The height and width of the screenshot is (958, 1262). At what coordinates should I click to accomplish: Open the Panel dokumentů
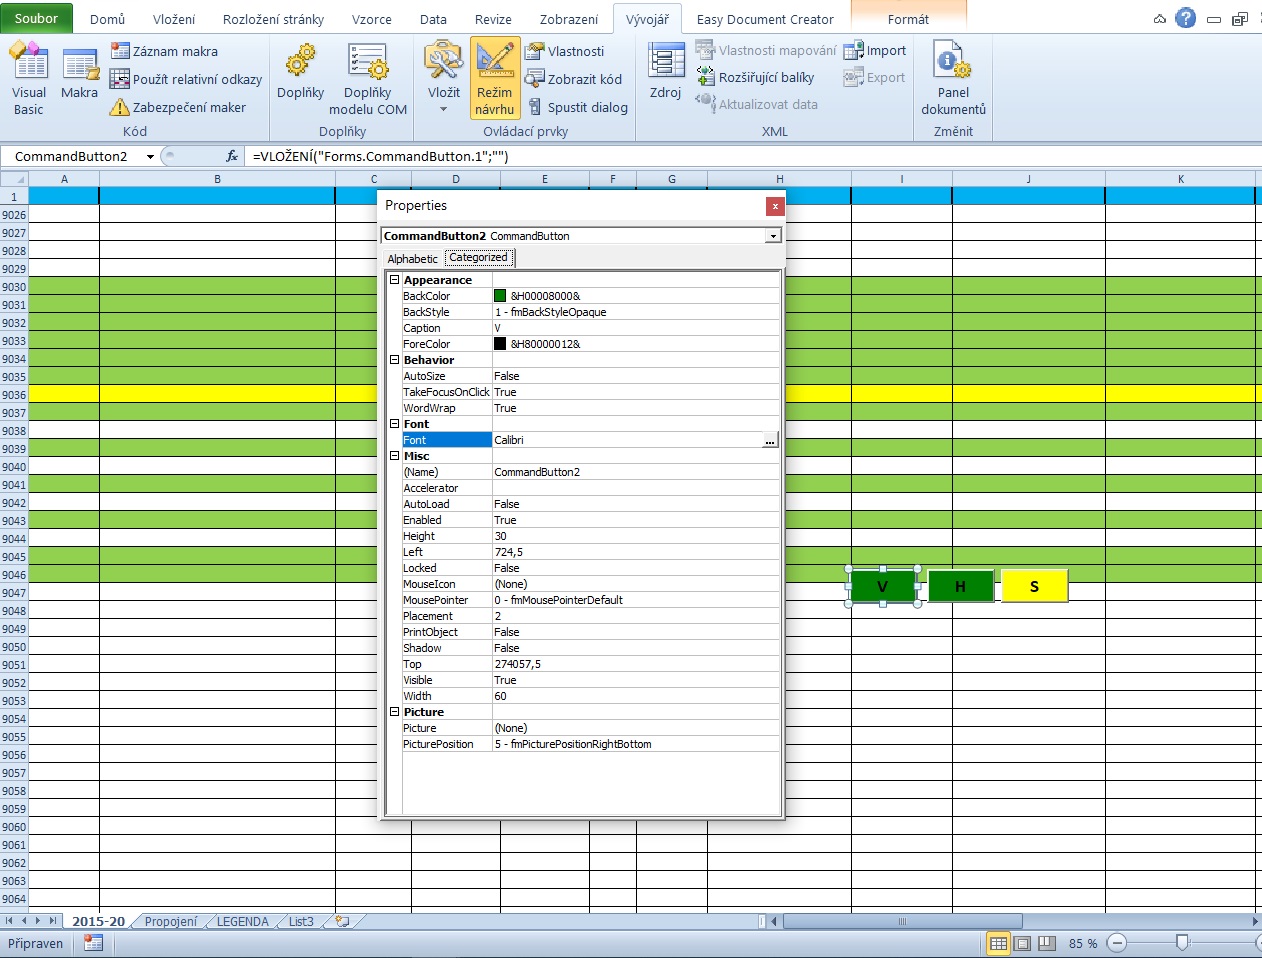tap(952, 79)
